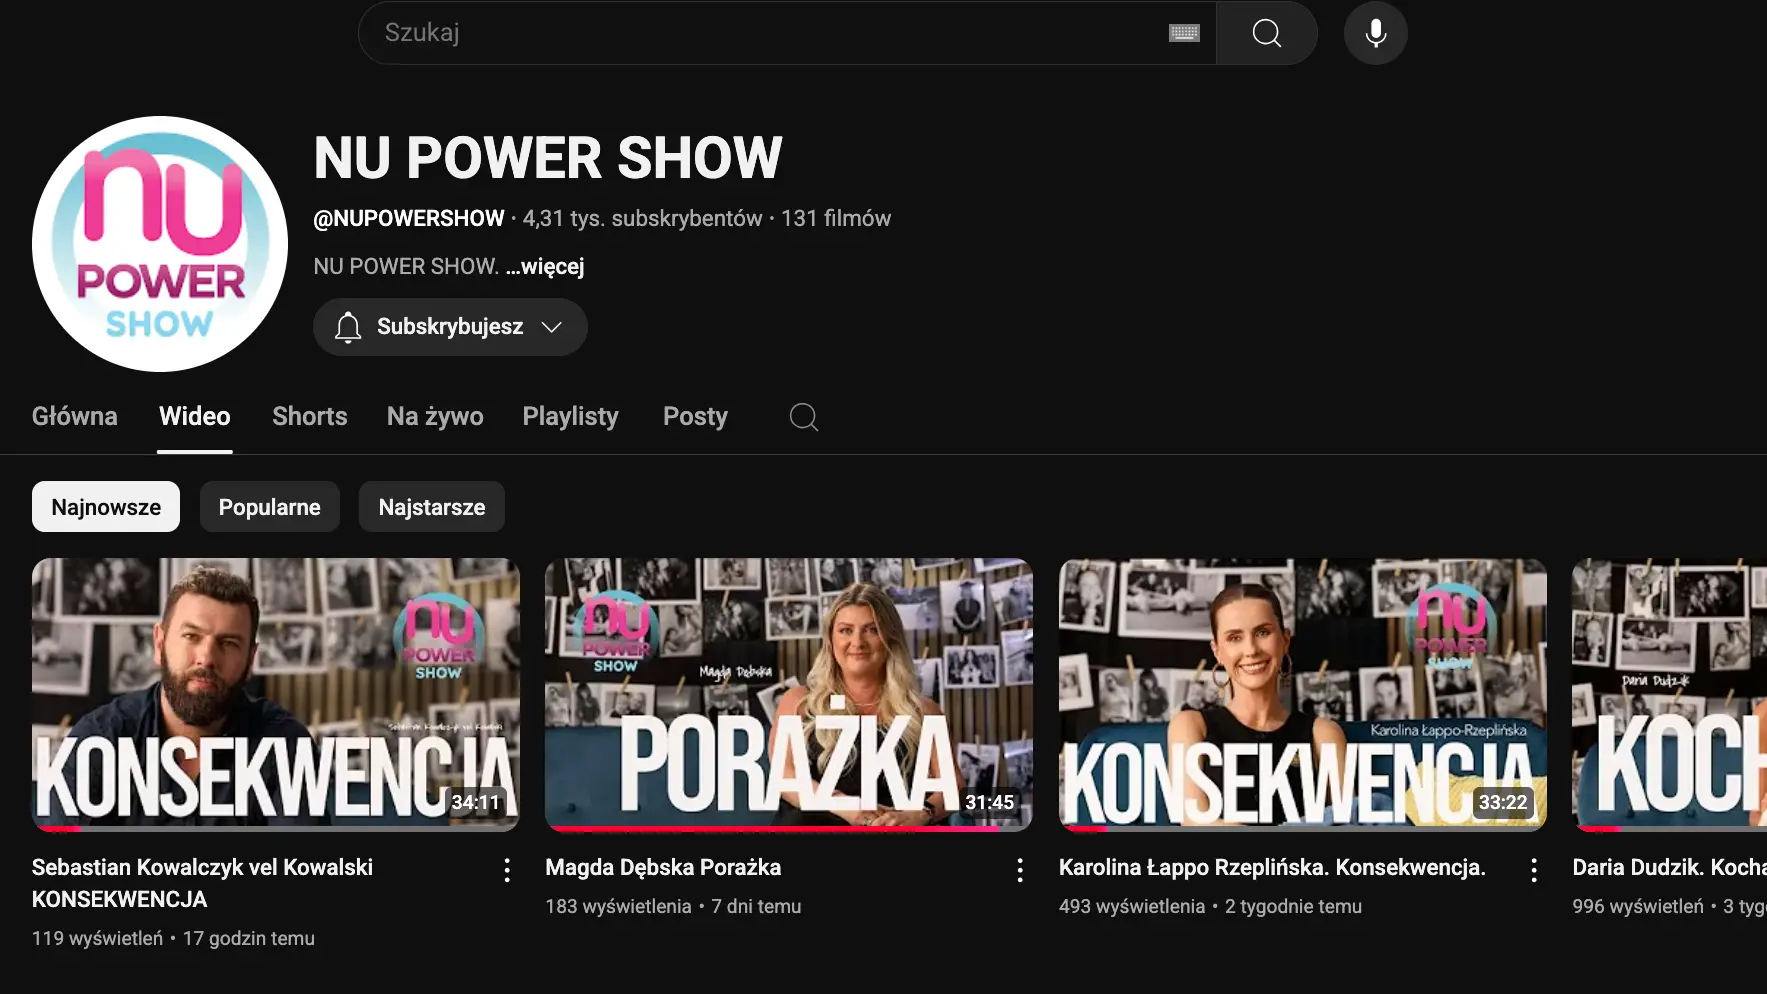This screenshot has width=1767, height=994.
Task: Click the 4,31 tys. subskrybentów text
Action: pyautogui.click(x=642, y=219)
